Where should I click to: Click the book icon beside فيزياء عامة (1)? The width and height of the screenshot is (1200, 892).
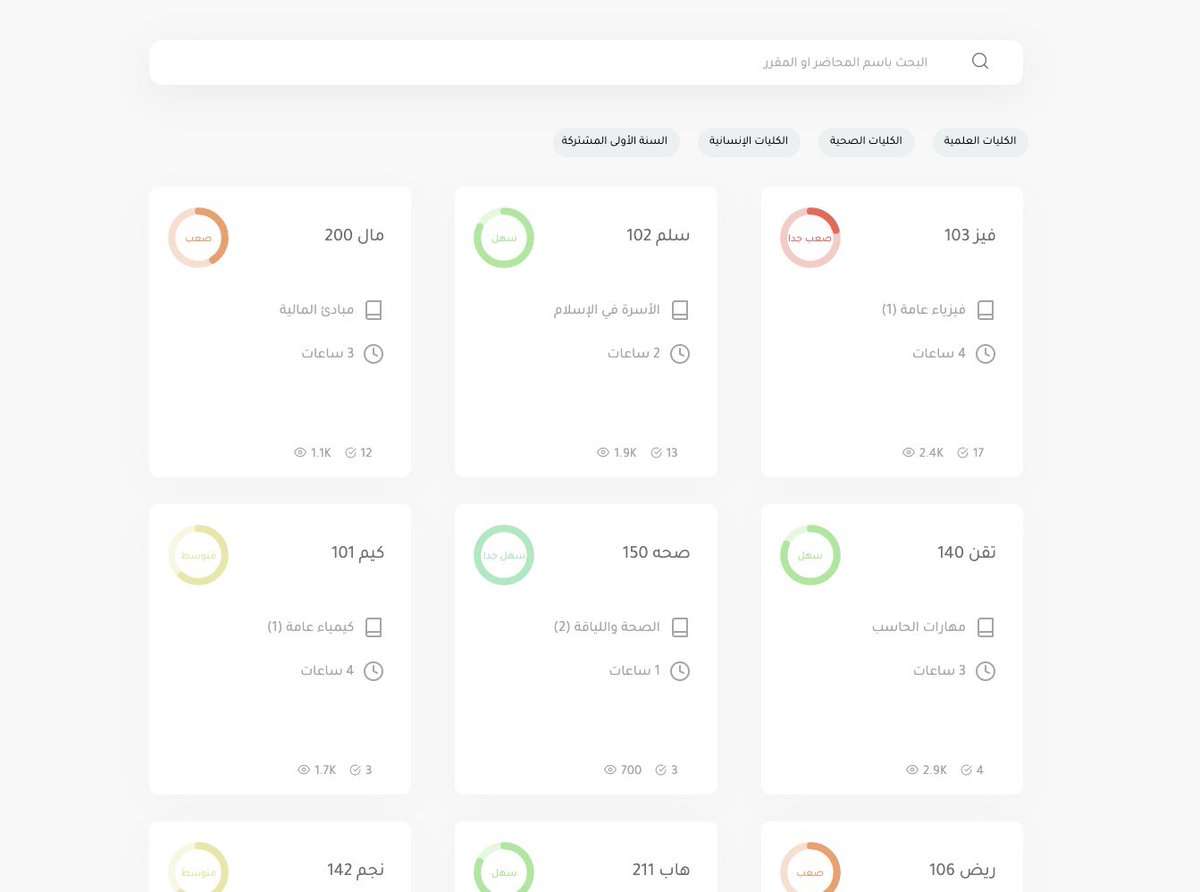click(x=985, y=310)
